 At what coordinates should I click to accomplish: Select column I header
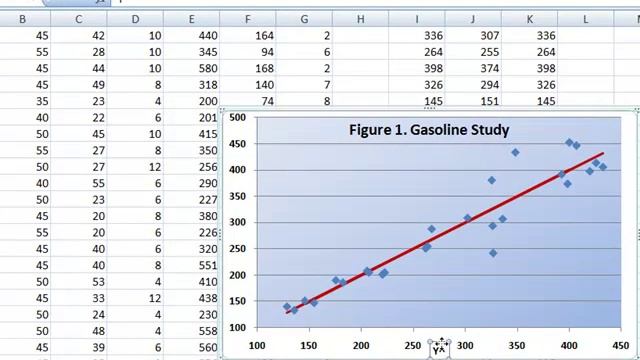point(417,19)
